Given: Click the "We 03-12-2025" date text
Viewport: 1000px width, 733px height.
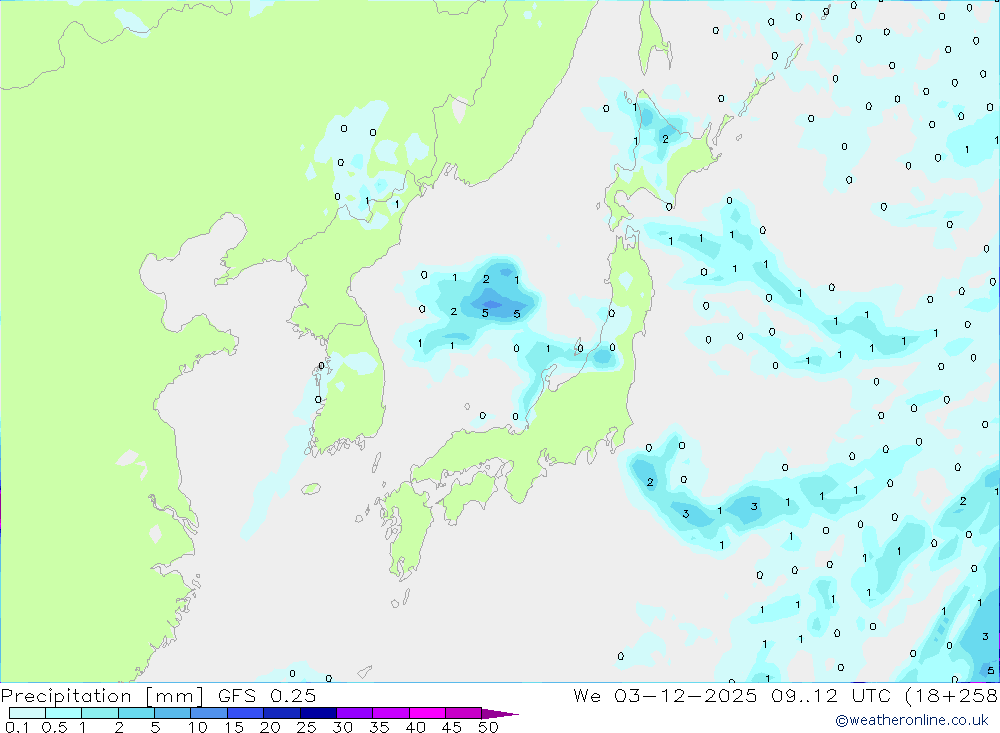Looking at the screenshot, I should 665,695.
